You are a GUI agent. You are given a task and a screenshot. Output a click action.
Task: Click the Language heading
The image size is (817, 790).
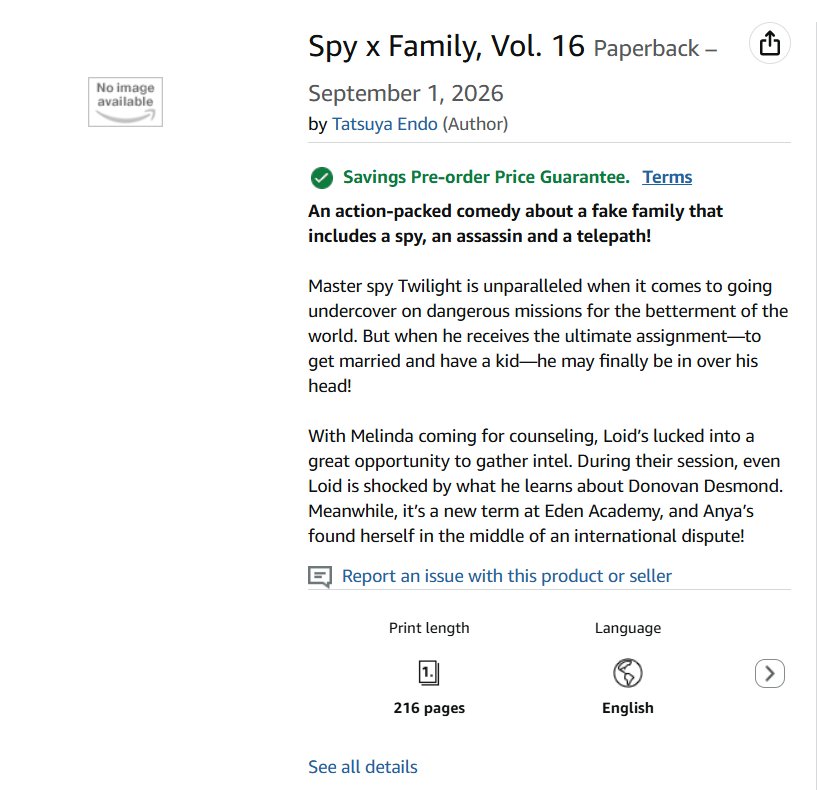(627, 628)
